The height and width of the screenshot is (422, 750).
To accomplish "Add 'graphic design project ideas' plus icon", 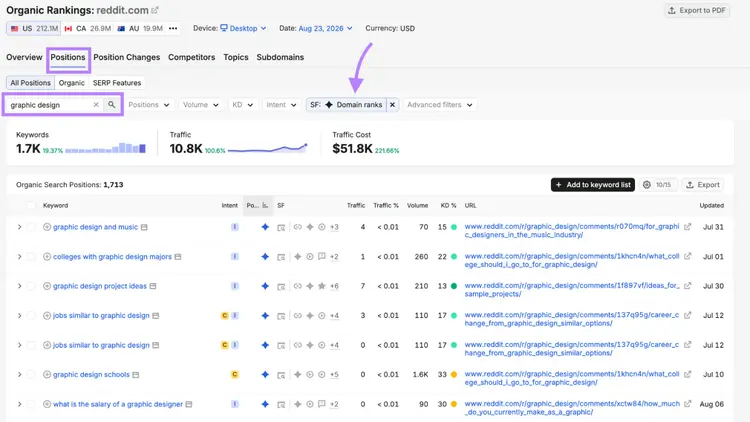I will [47, 286].
